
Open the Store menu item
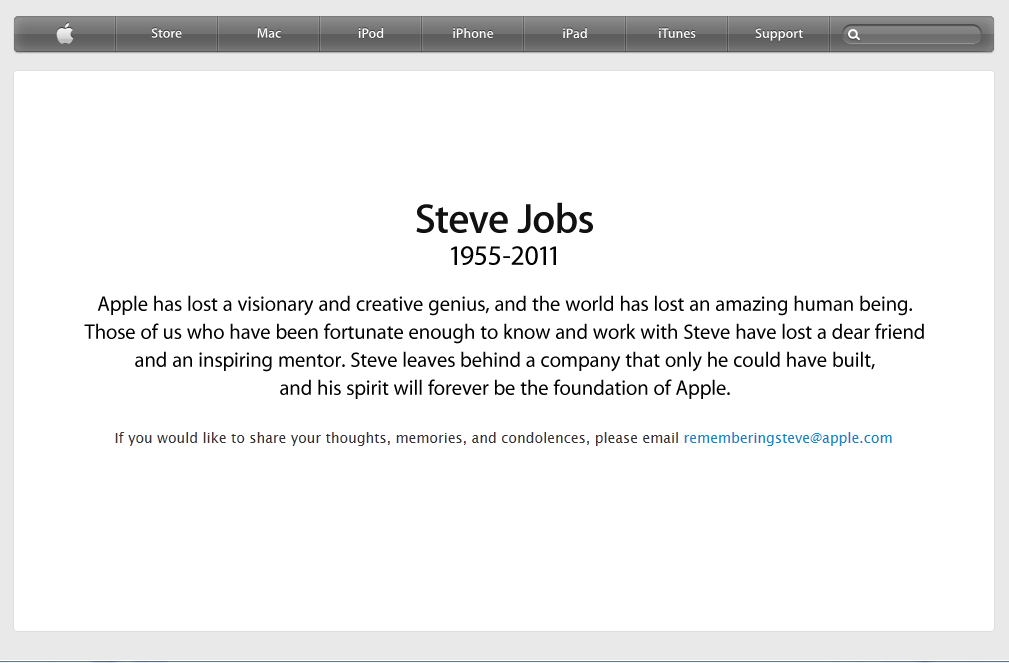(167, 33)
